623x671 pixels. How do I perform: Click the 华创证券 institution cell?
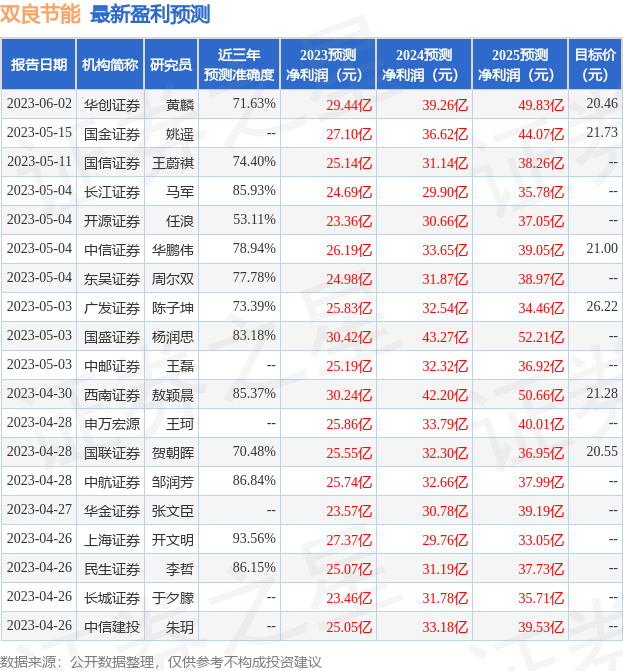coord(112,105)
